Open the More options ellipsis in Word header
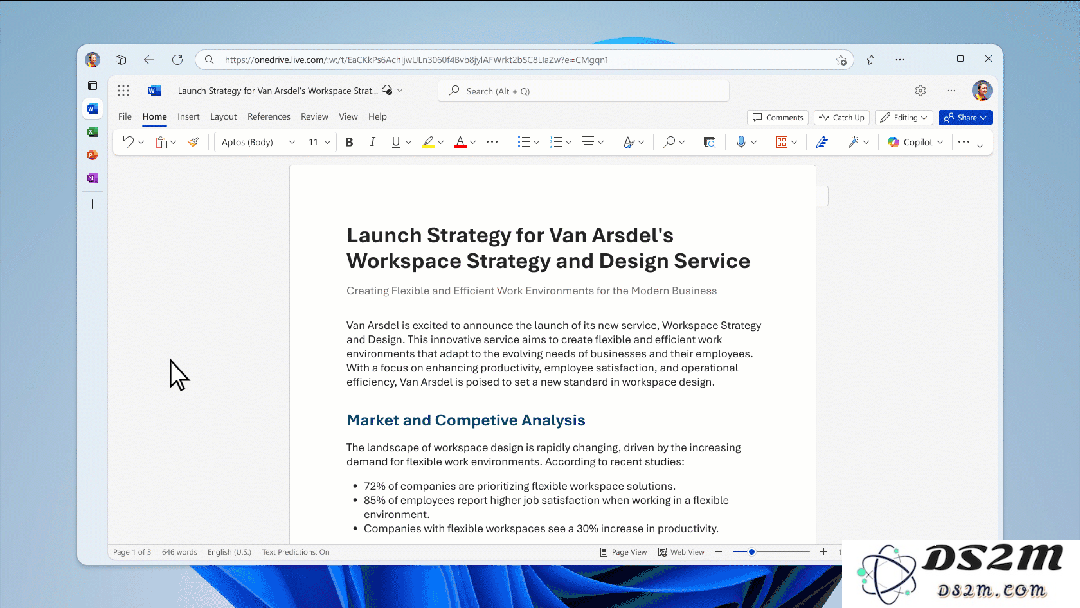1080x608 pixels. click(x=951, y=90)
